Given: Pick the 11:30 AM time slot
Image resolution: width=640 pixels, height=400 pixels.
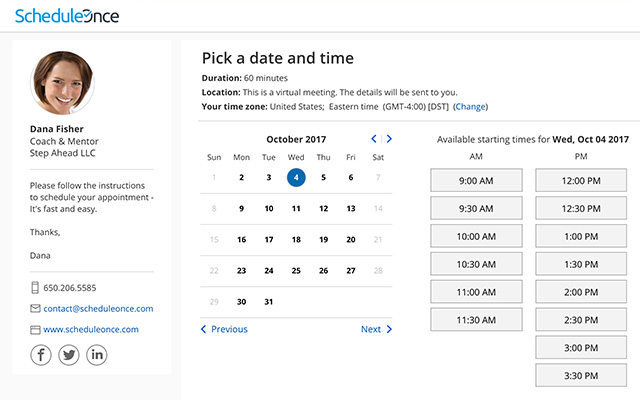Looking at the screenshot, I should (x=476, y=320).
